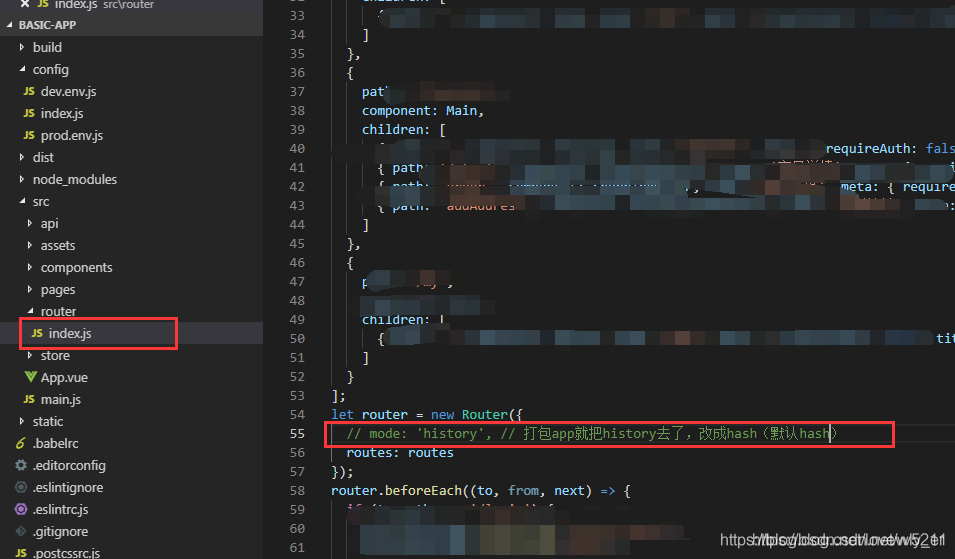Viewport: 955px width, 559px height.
Task: Click the router.beforeEach code line
Action: pos(481,490)
